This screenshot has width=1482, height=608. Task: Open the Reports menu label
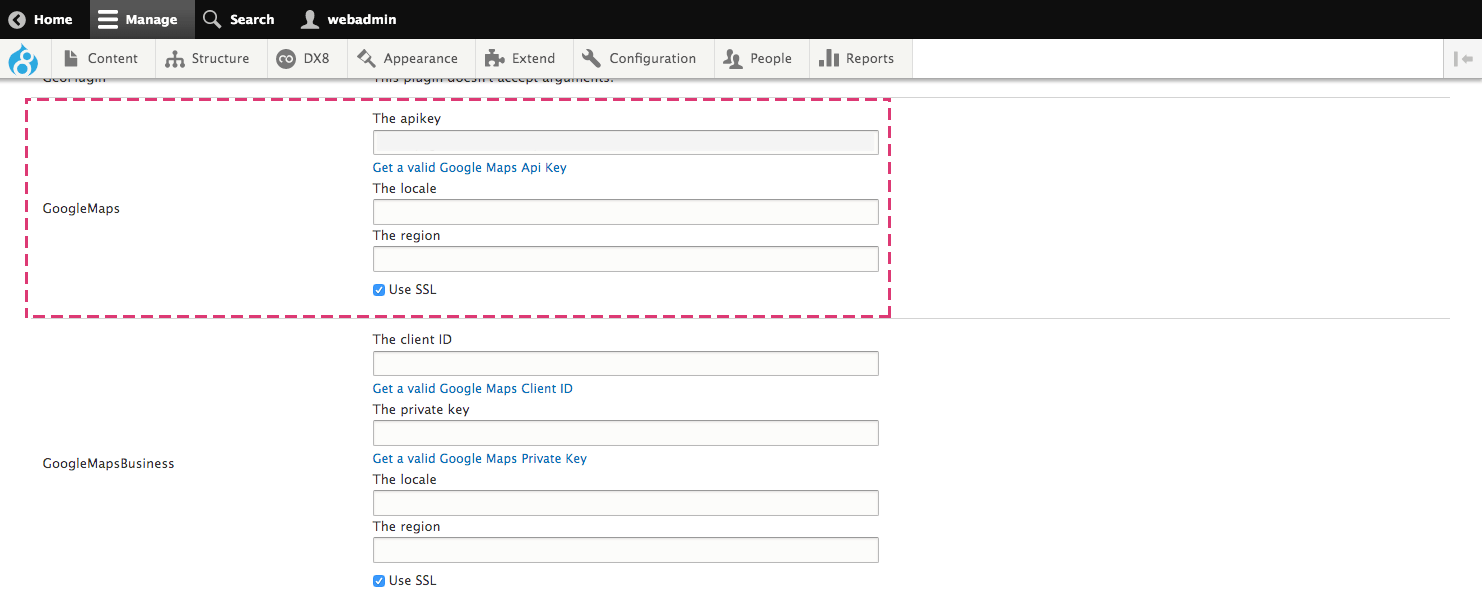pos(870,59)
